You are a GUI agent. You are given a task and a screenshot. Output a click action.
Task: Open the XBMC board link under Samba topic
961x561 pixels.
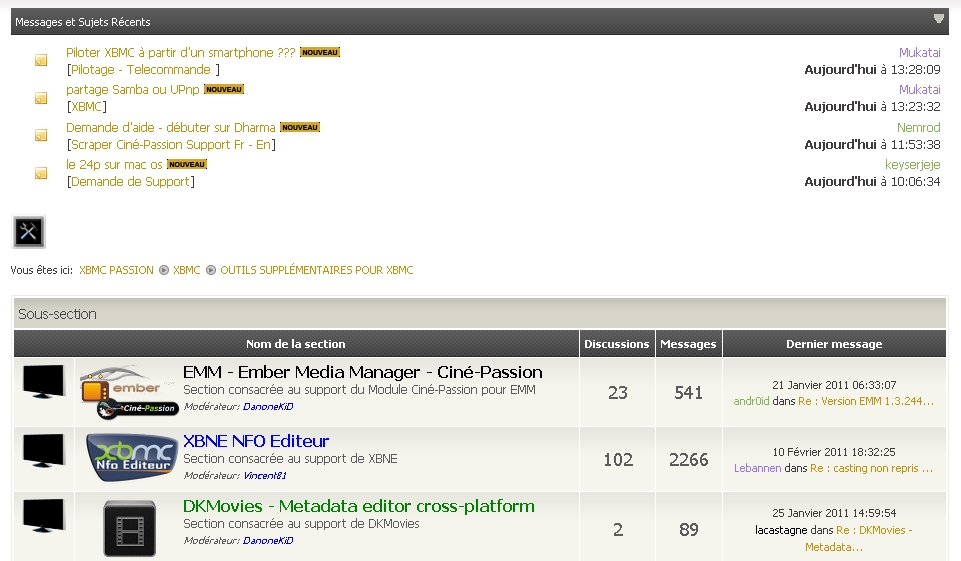[86, 107]
